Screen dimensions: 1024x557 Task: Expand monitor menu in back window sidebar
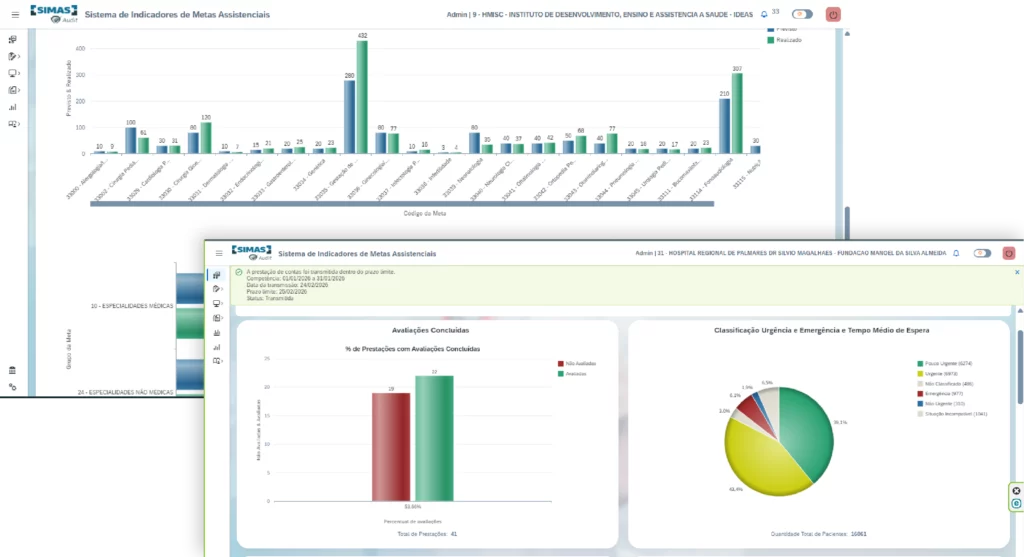tap(13, 73)
